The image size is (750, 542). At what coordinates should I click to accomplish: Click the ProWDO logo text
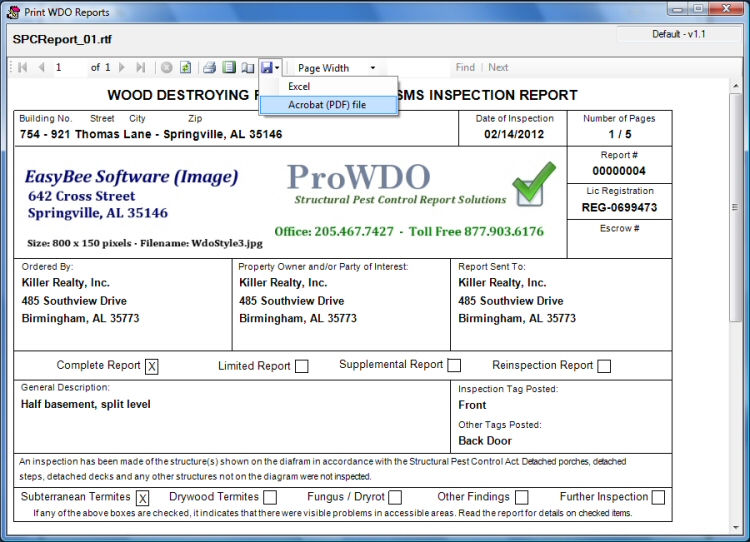(x=359, y=177)
